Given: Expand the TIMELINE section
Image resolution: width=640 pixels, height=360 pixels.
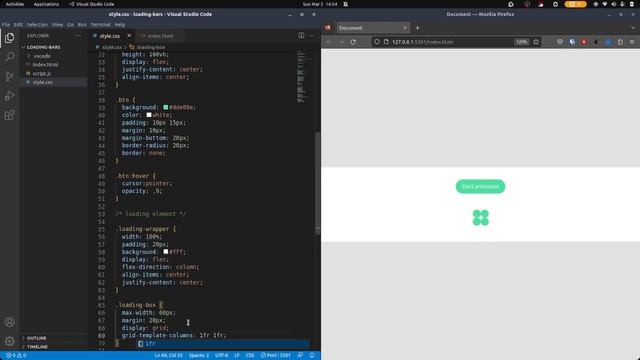Looking at the screenshot, I should 37,347.
